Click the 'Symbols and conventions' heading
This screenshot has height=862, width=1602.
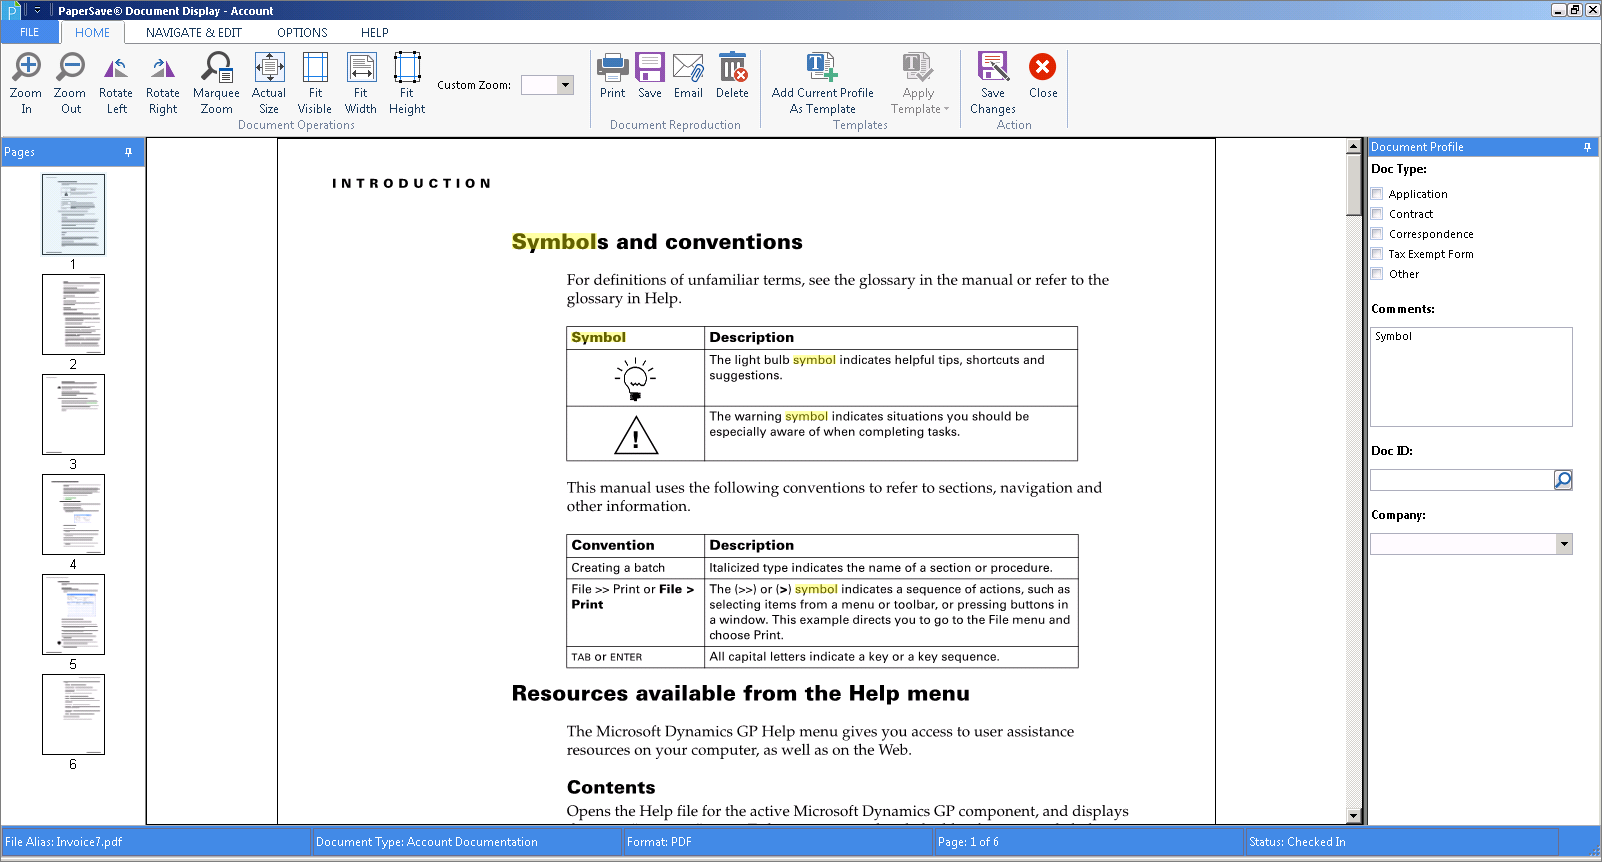657,242
